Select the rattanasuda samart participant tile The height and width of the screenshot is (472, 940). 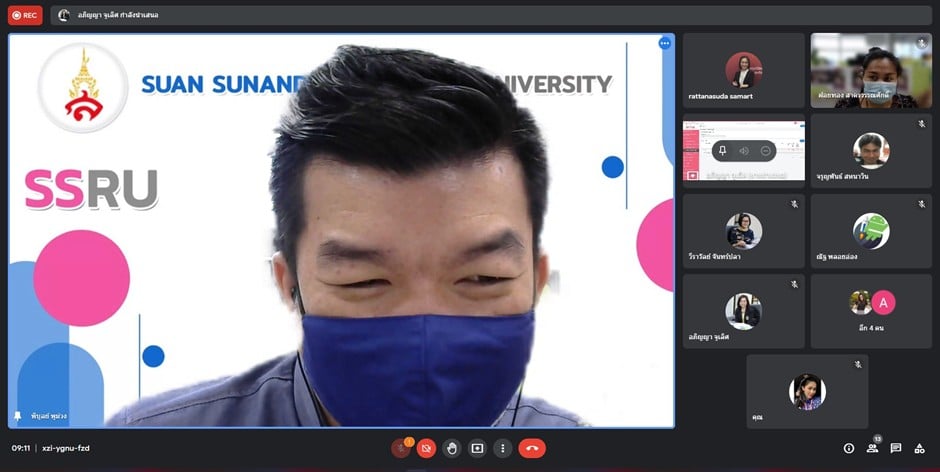point(743,70)
